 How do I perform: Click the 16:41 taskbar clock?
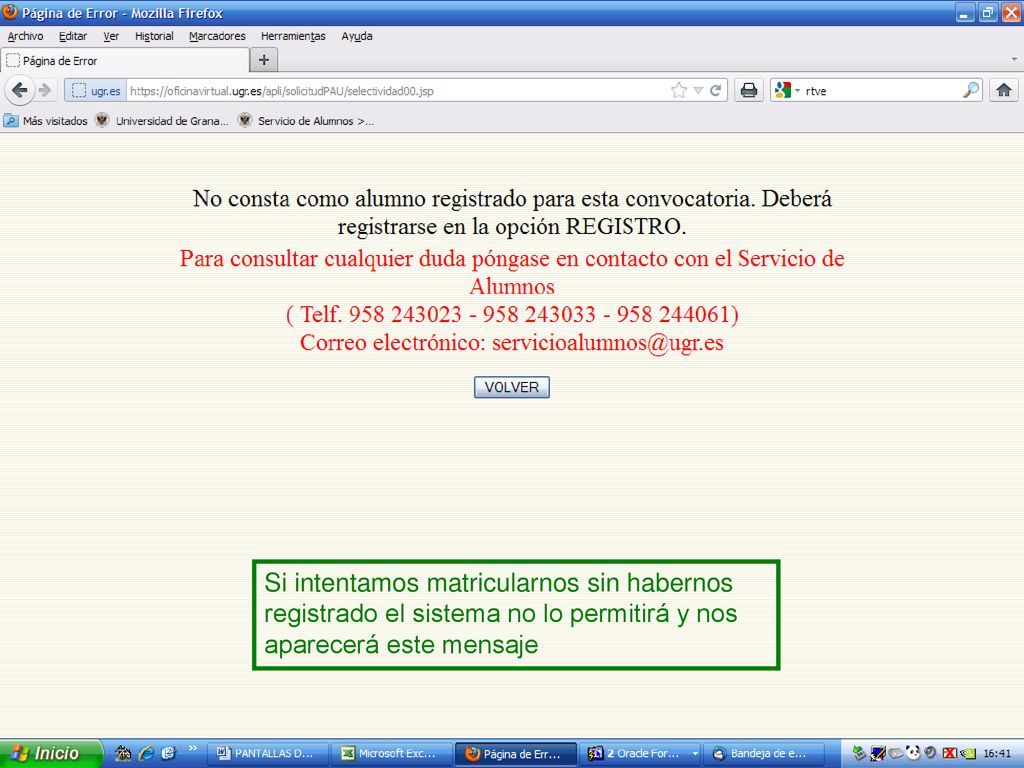click(x=997, y=754)
